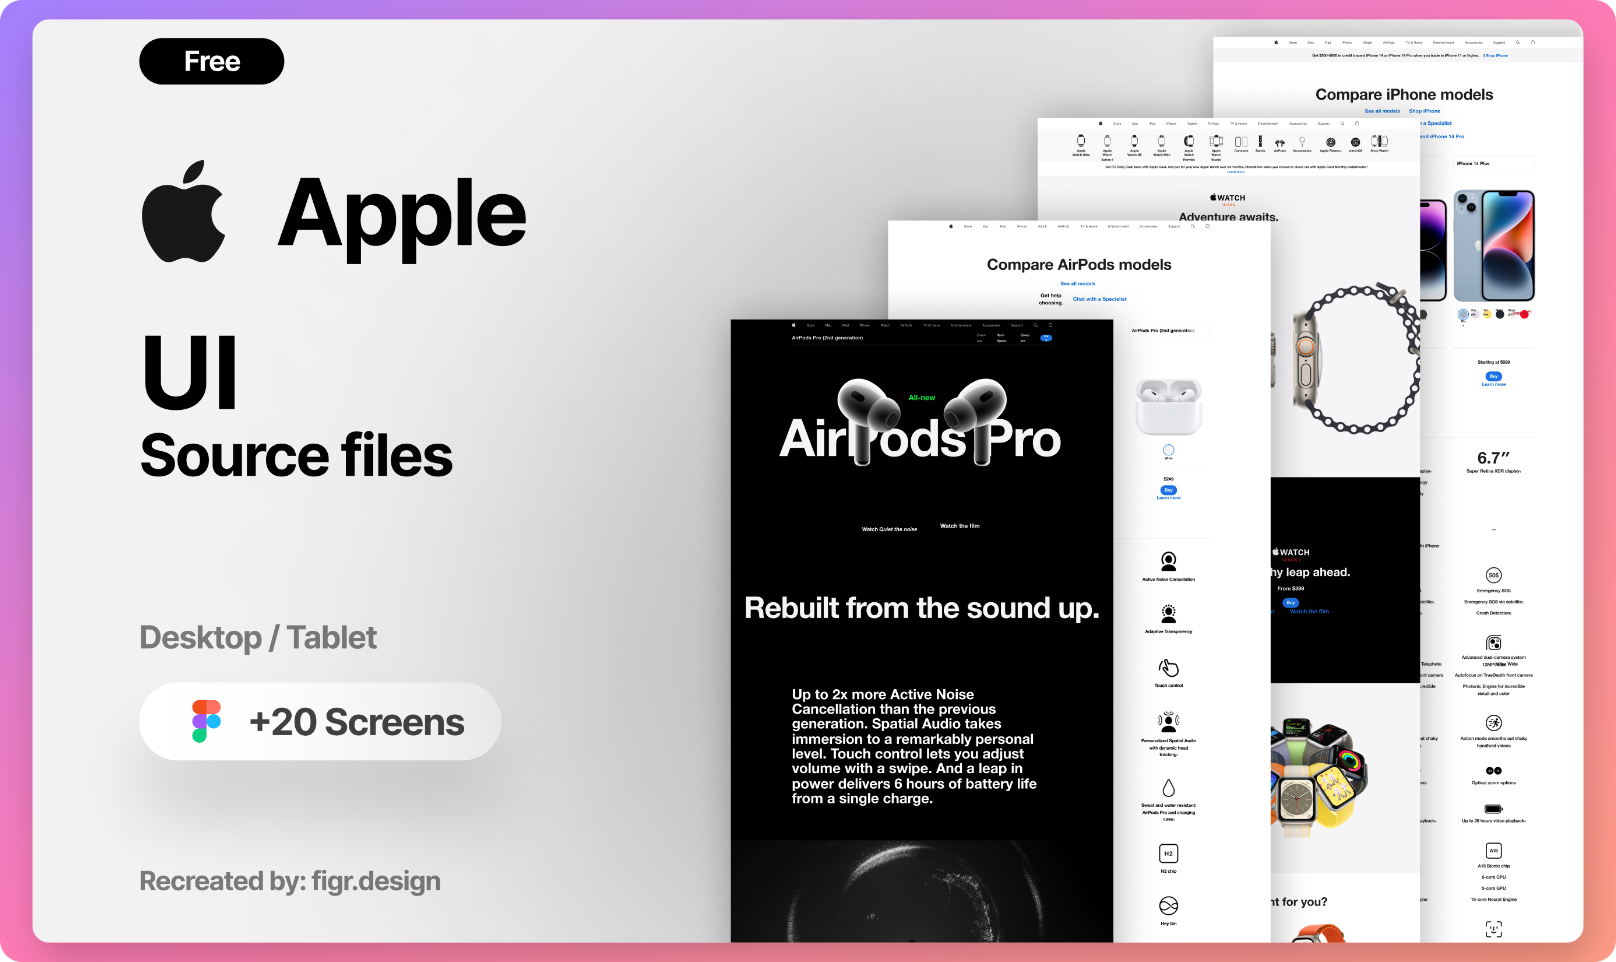Click the optical zoom options icon

[x=1493, y=771]
